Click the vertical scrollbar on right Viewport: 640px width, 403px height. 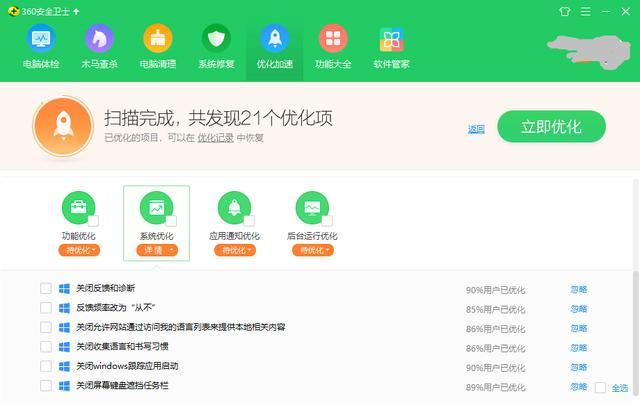click(x=636, y=333)
